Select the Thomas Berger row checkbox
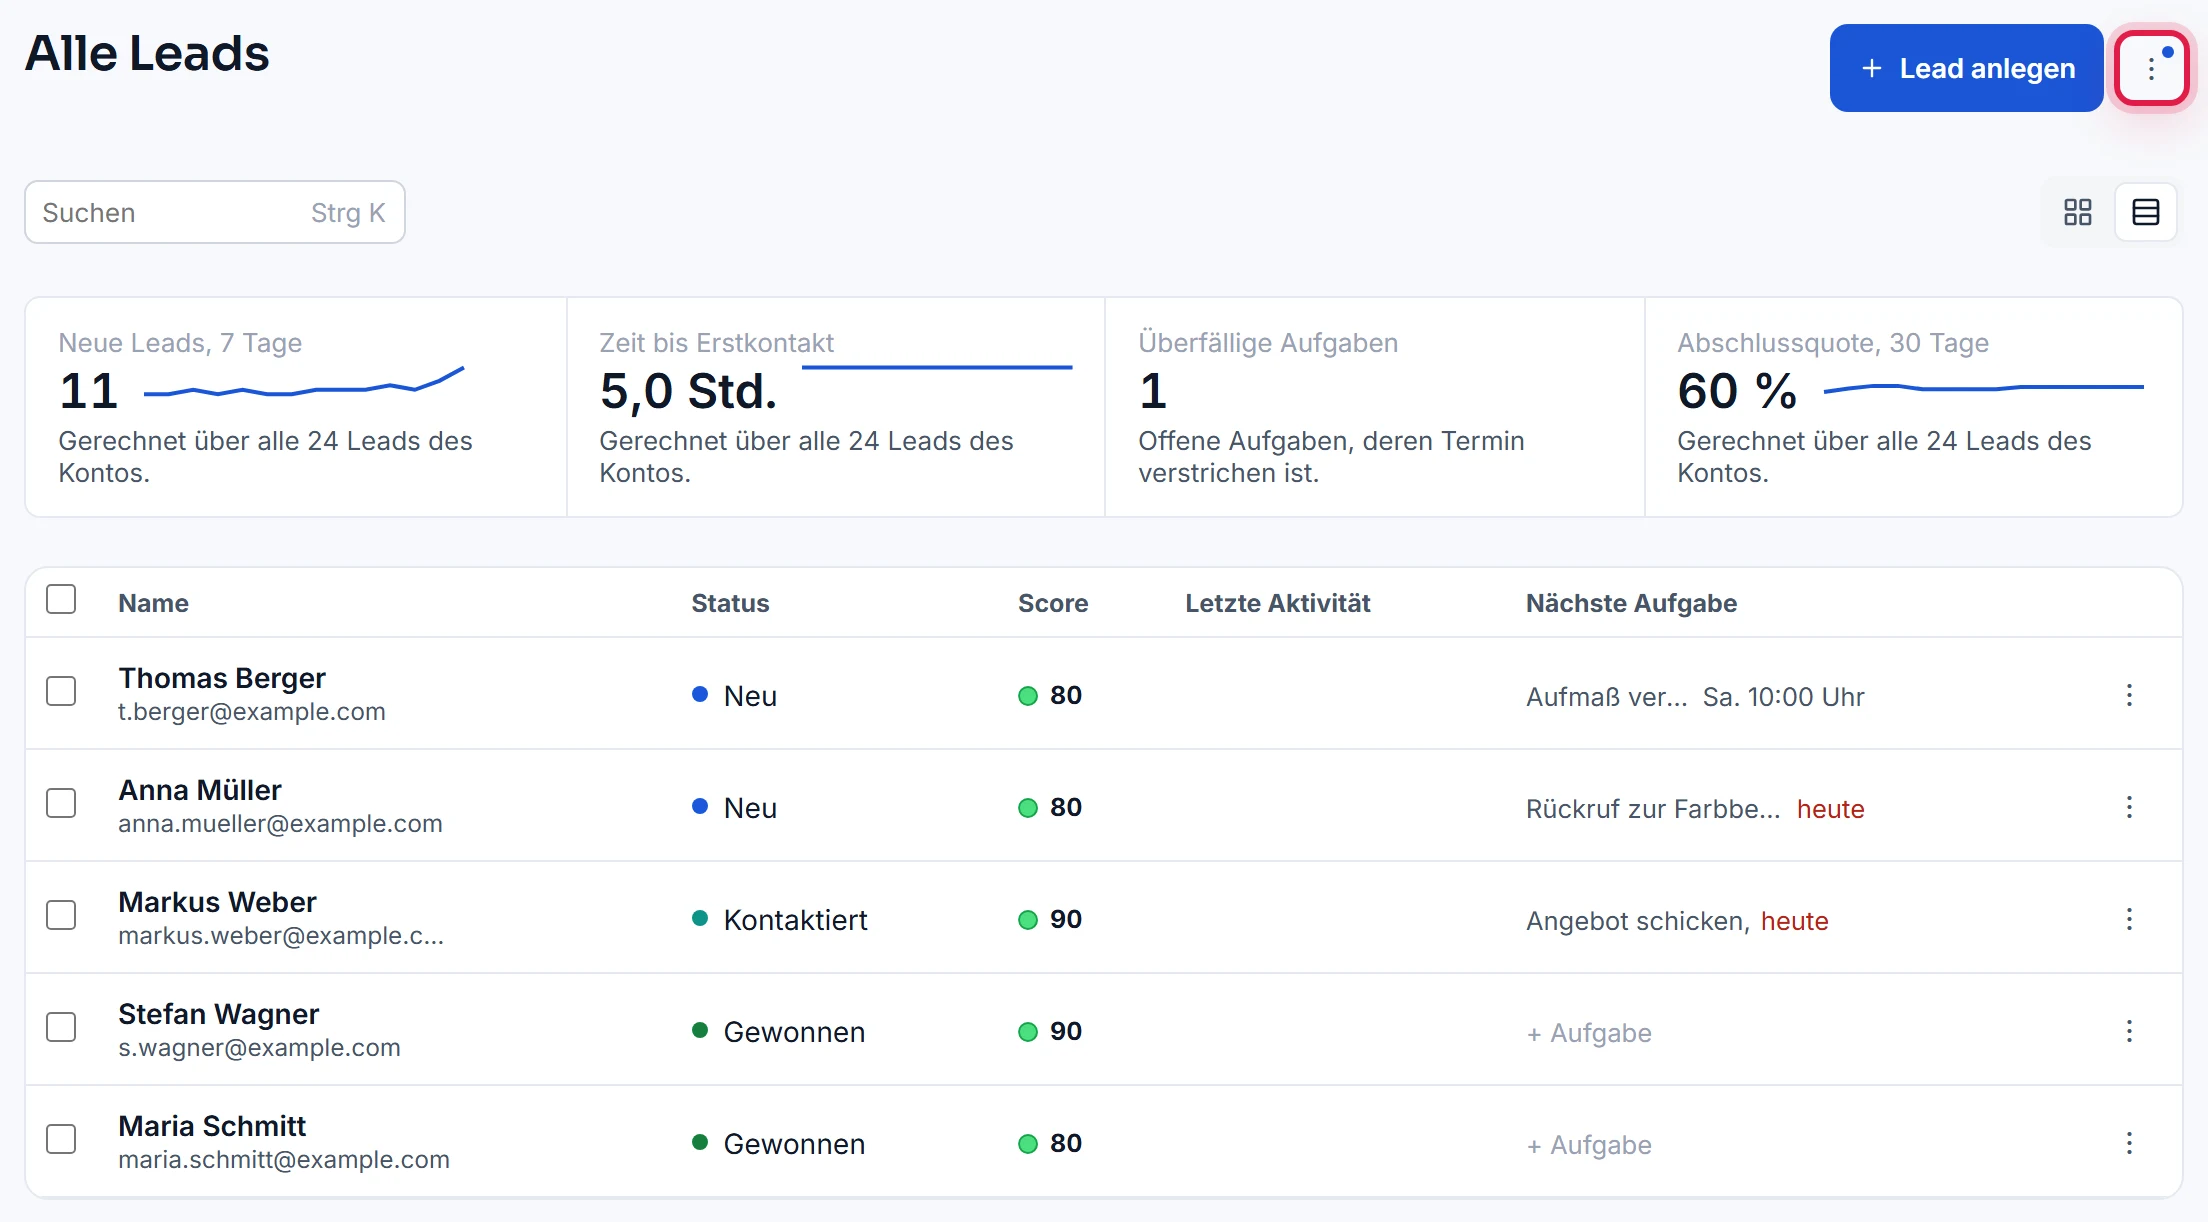 (61, 691)
